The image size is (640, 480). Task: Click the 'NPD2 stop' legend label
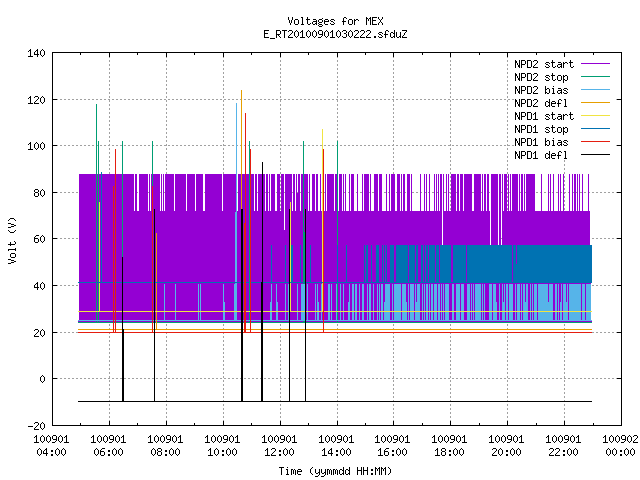(x=541, y=77)
